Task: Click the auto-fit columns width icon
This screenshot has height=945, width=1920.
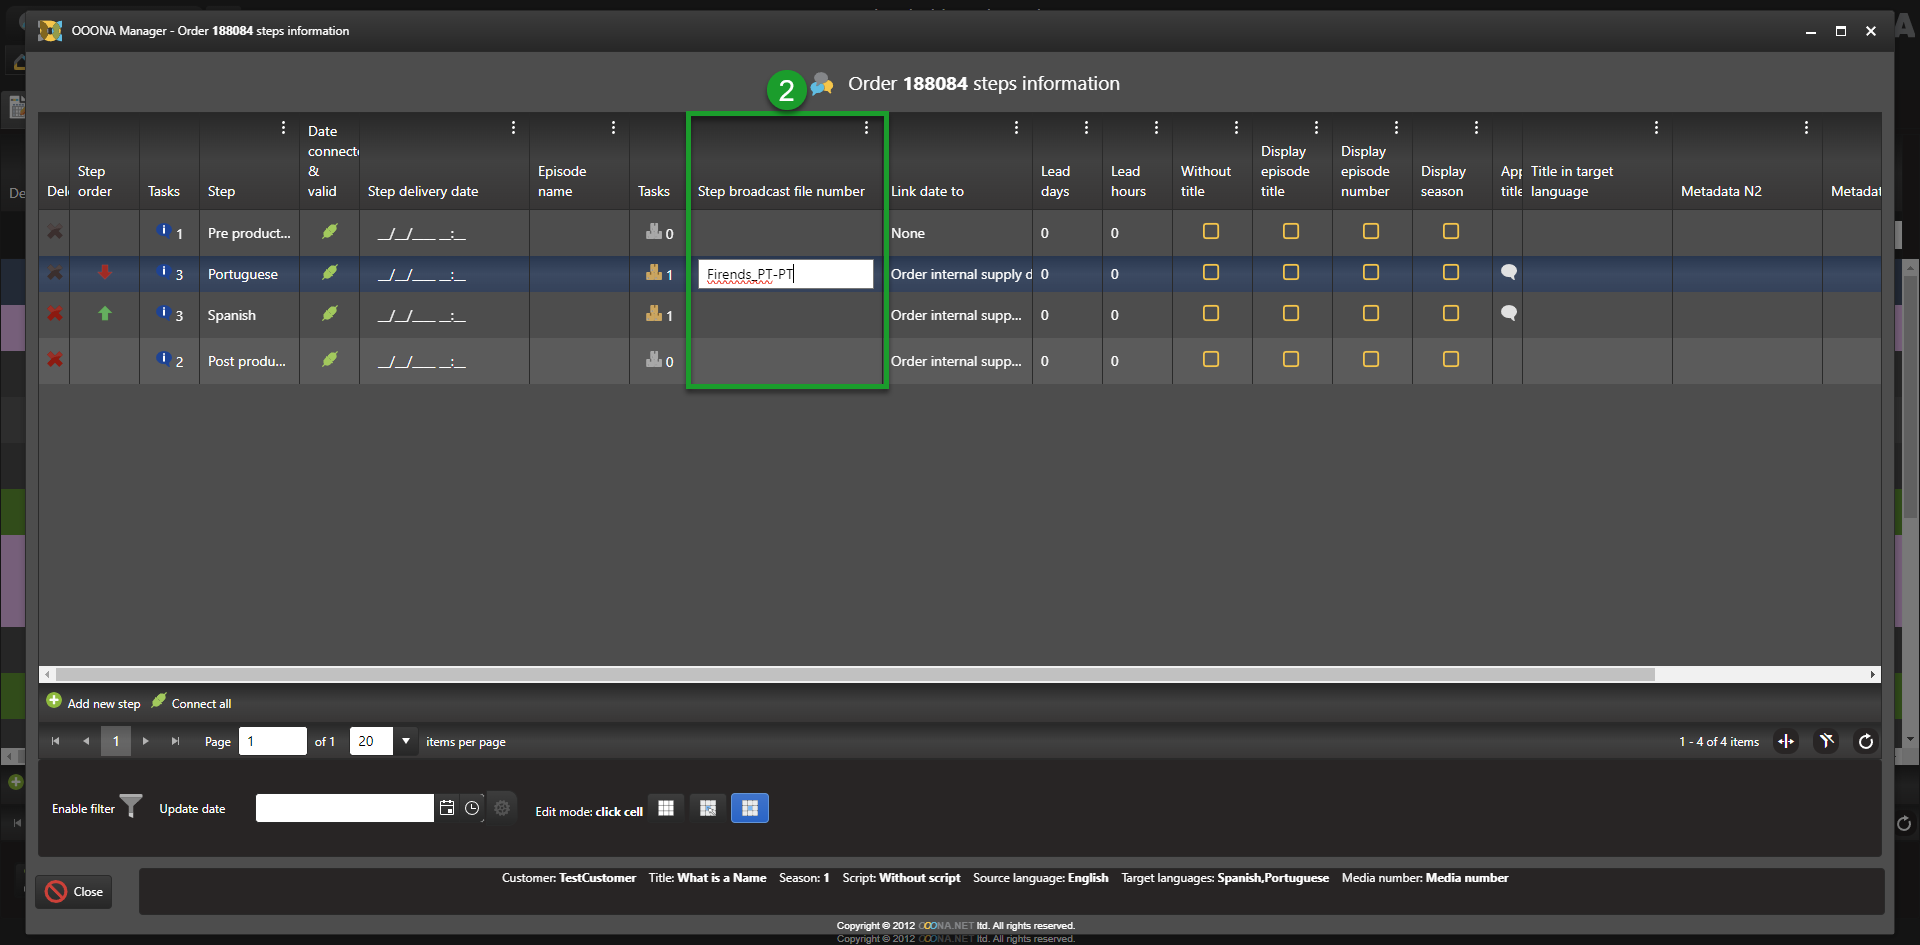Action: pyautogui.click(x=1786, y=741)
